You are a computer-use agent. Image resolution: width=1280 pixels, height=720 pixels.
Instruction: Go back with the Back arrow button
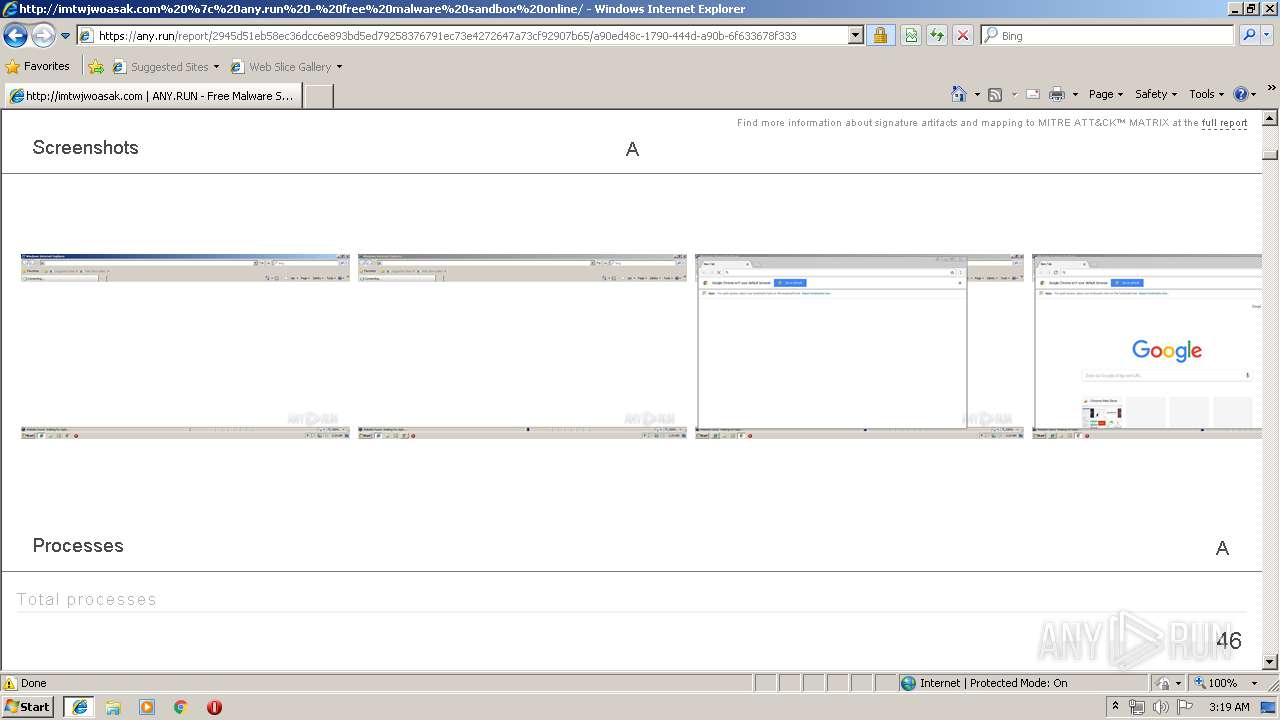coord(15,35)
